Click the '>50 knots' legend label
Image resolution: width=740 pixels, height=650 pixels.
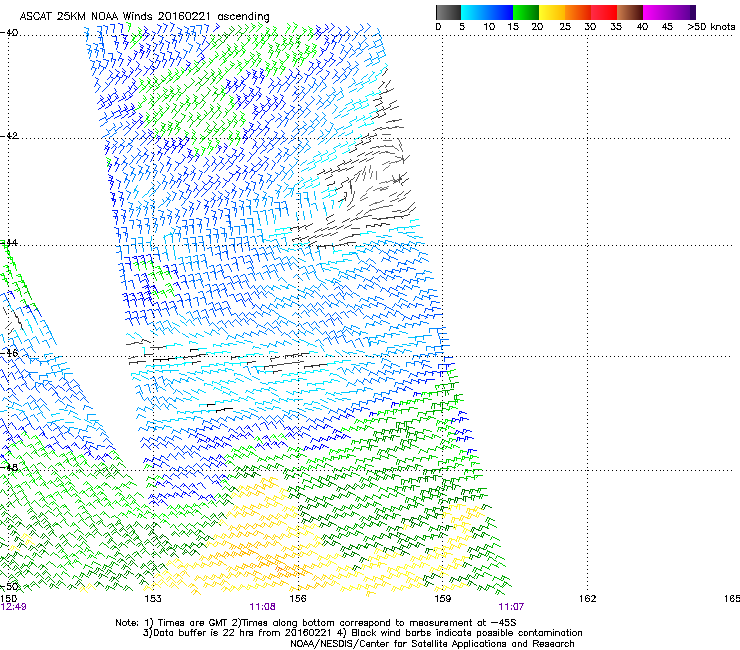pos(711,26)
